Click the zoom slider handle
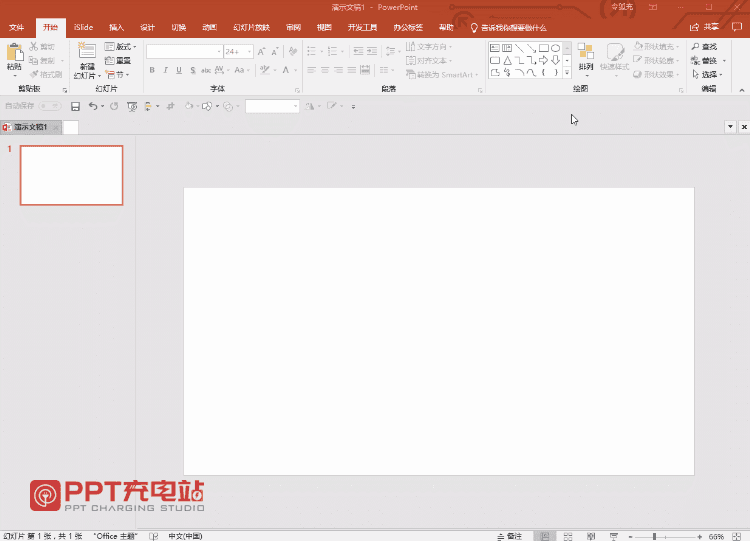 [x=654, y=537]
